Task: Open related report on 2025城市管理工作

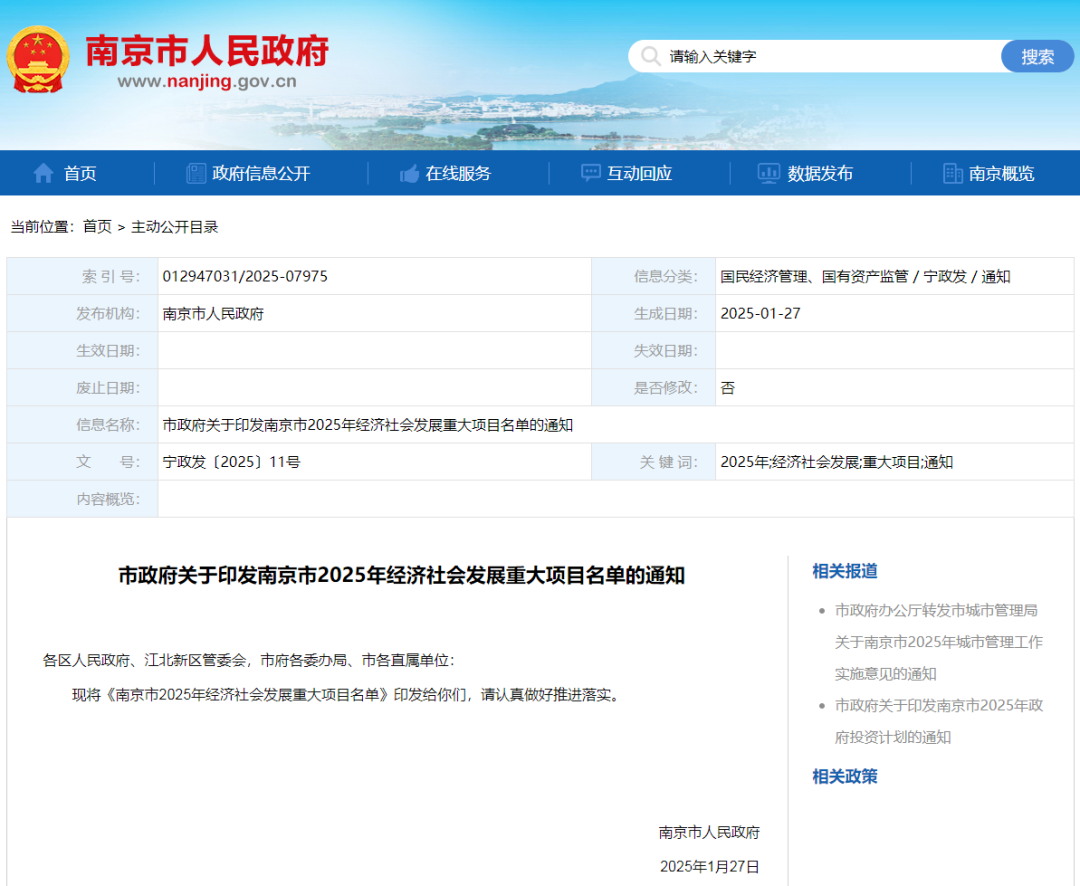Action: 938,641
